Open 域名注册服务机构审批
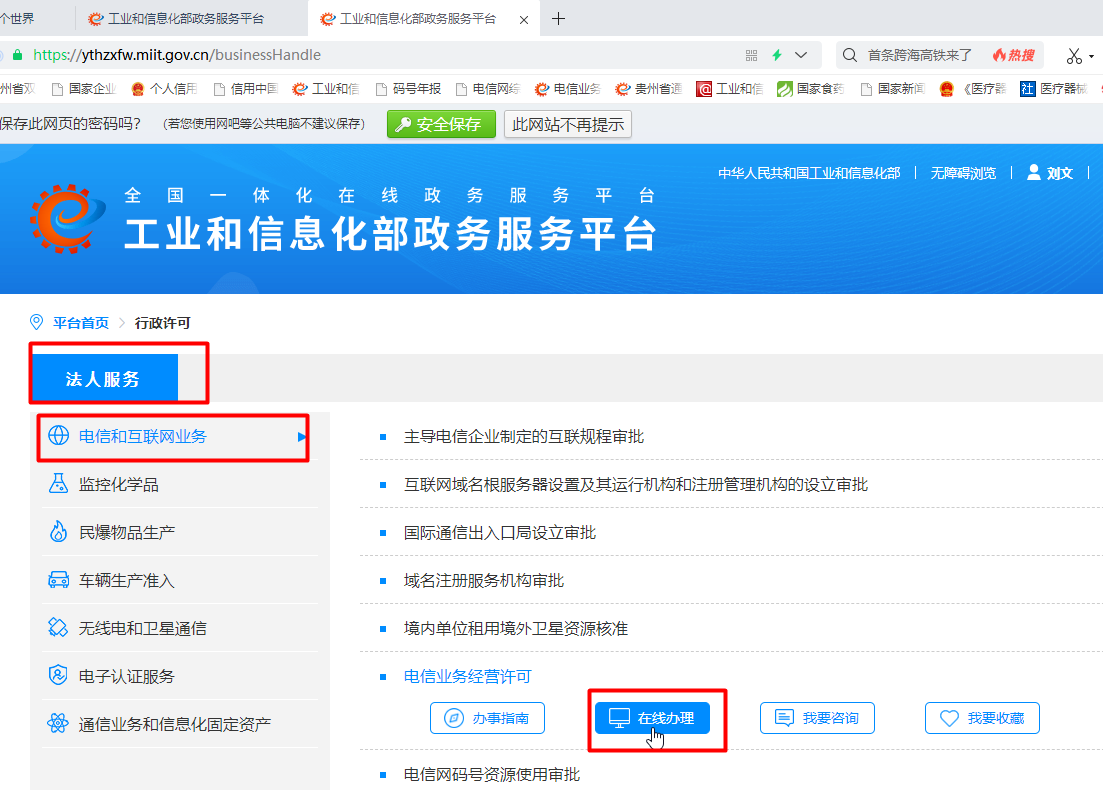Screen dimensions: 1103x790 tap(484, 580)
